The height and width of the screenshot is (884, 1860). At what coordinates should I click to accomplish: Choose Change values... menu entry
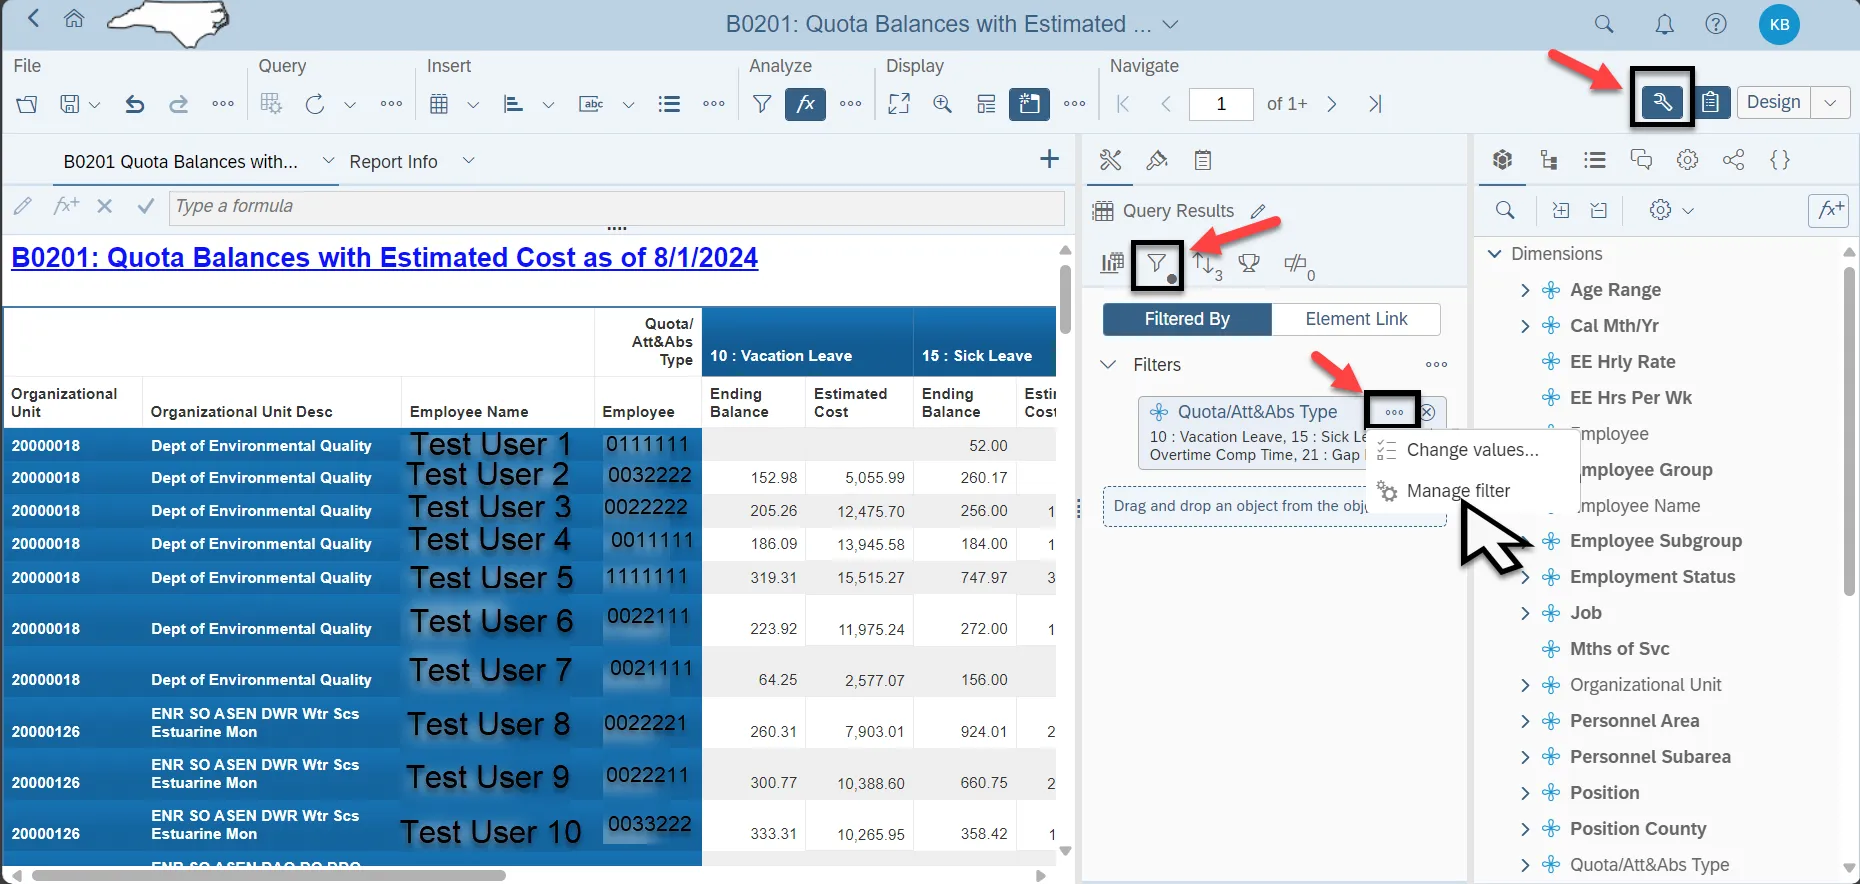pos(1472,450)
